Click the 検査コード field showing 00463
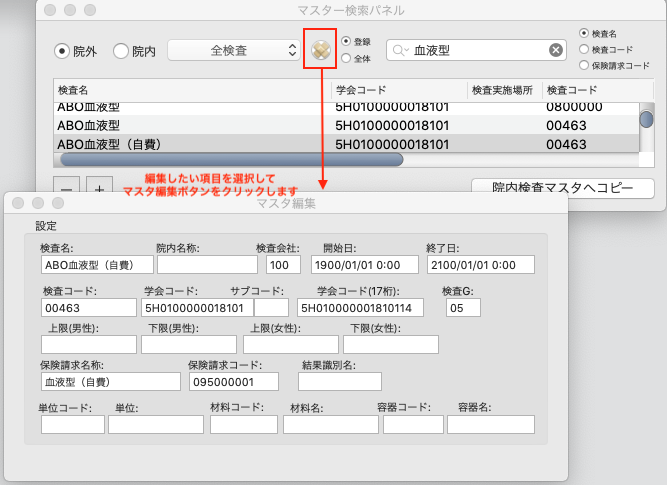Screen dimensions: 667x485 point(88,308)
